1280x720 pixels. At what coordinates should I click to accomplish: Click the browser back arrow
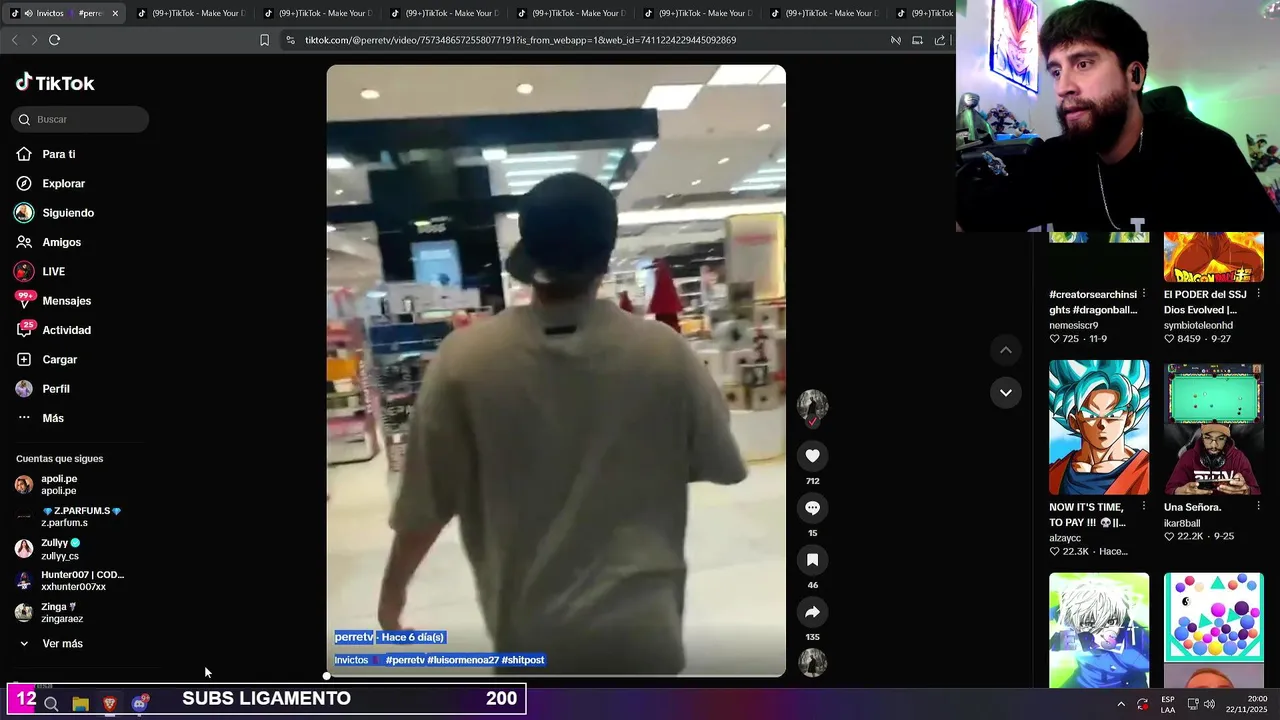click(x=14, y=40)
